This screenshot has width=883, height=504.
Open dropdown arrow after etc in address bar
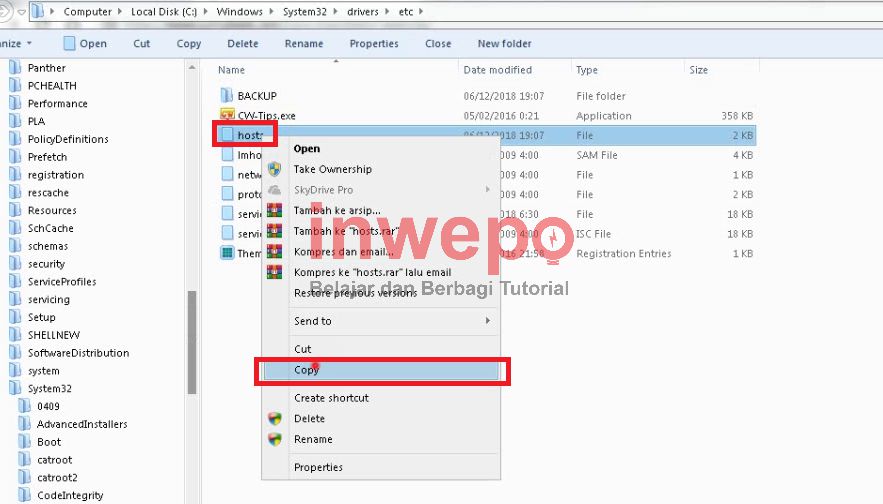tap(421, 11)
